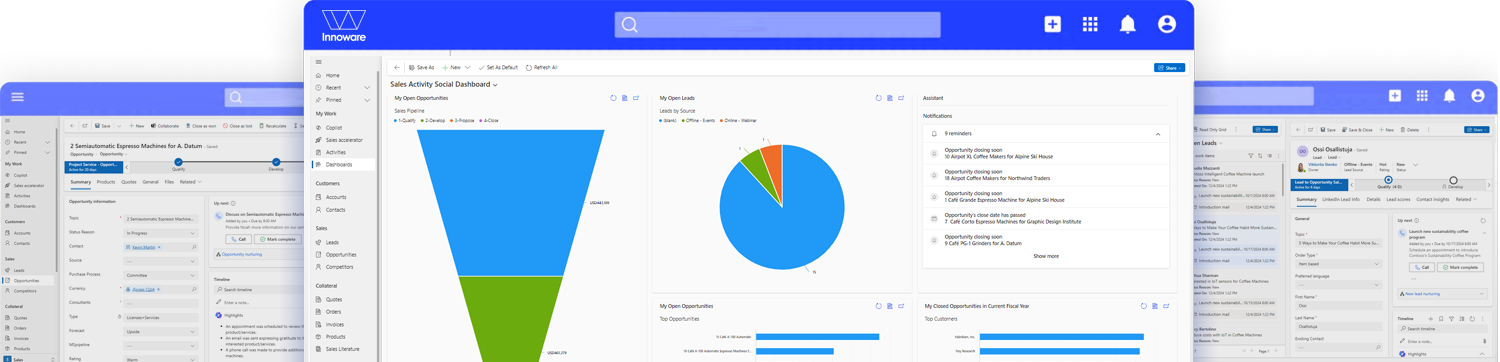
Task: Open Status Reason dropdown in left window
Action: click(160, 233)
